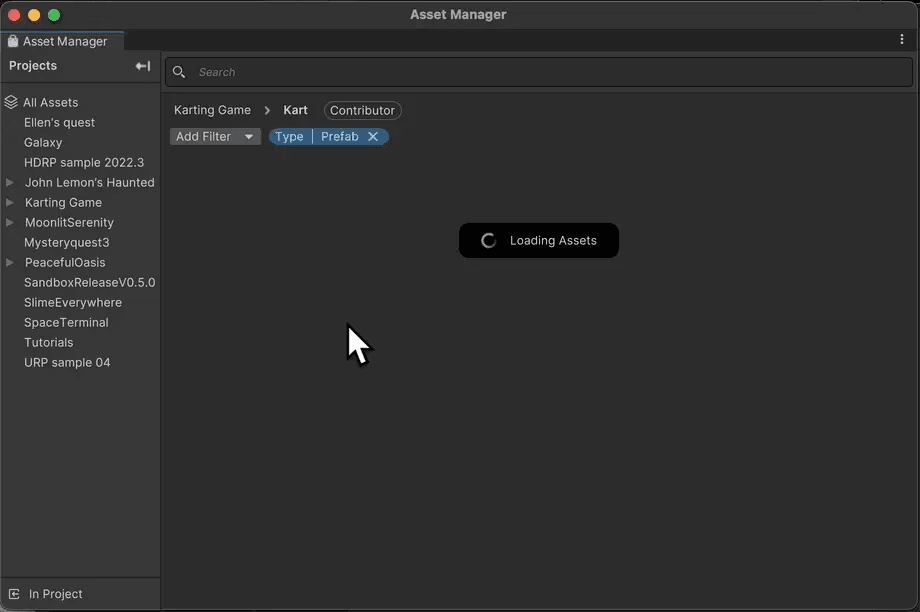
Task: Select the All Assets stacked-layers icon
Action: point(11,102)
